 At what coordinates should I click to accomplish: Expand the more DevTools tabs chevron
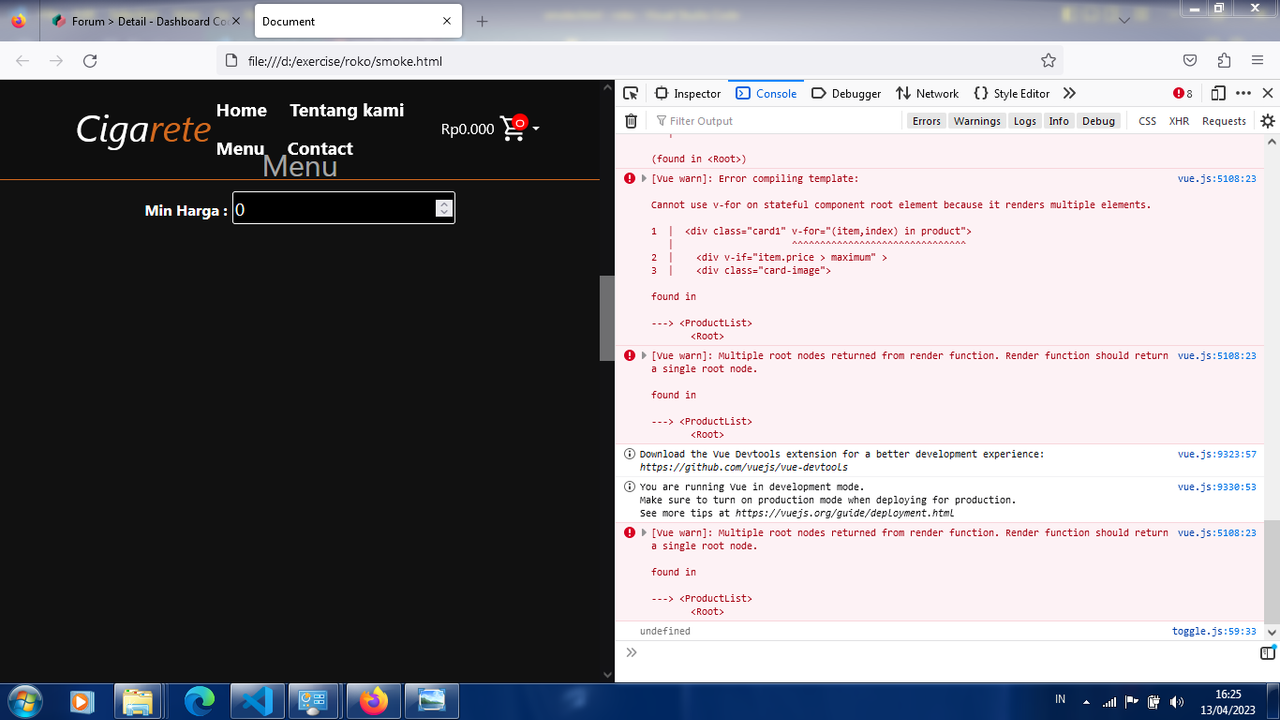tap(1069, 93)
